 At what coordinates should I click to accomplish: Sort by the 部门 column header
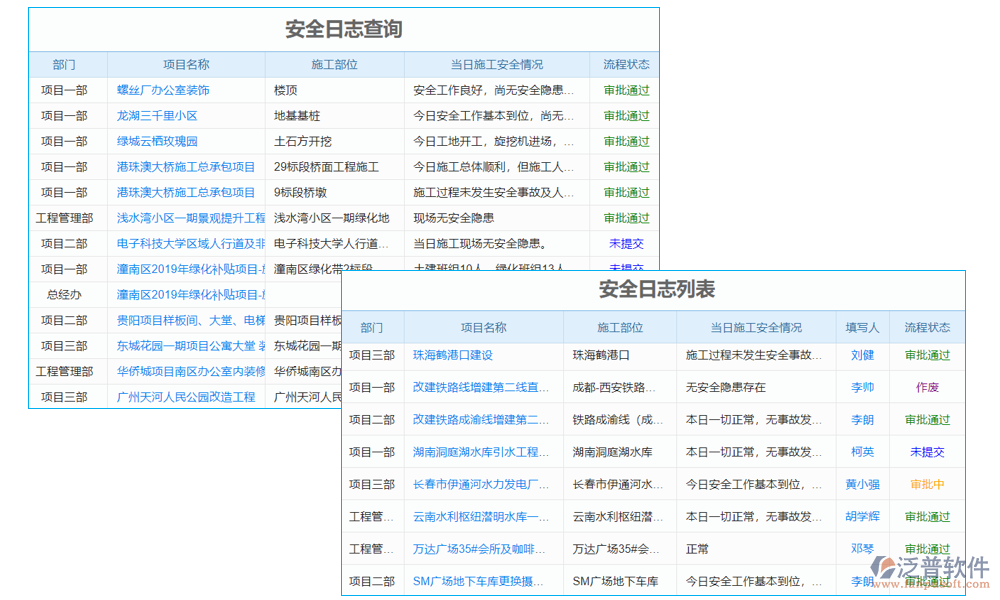[x=372, y=326]
